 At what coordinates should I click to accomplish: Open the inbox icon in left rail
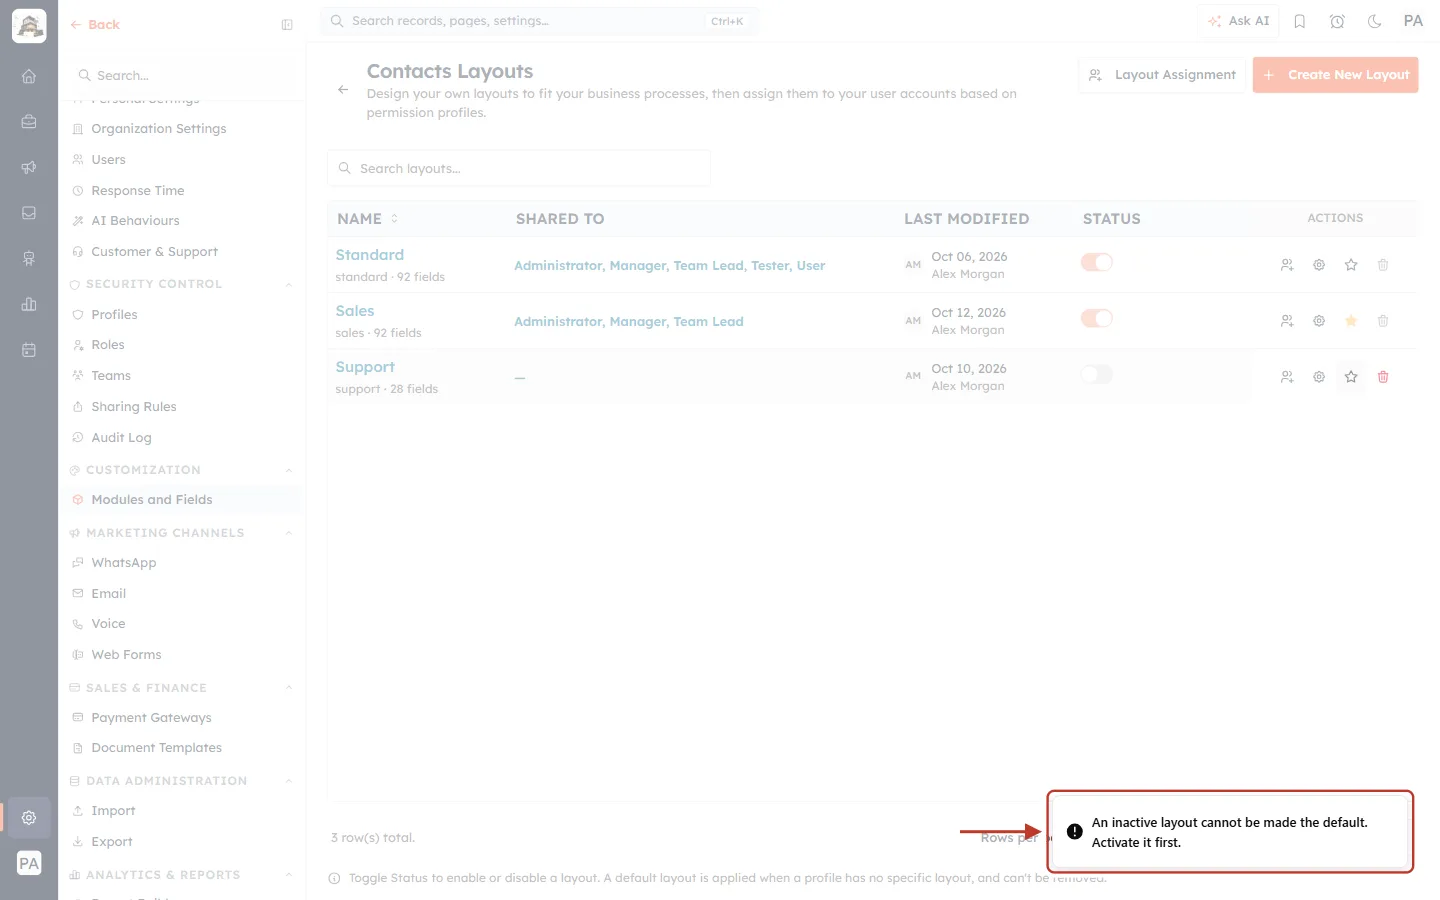point(29,213)
